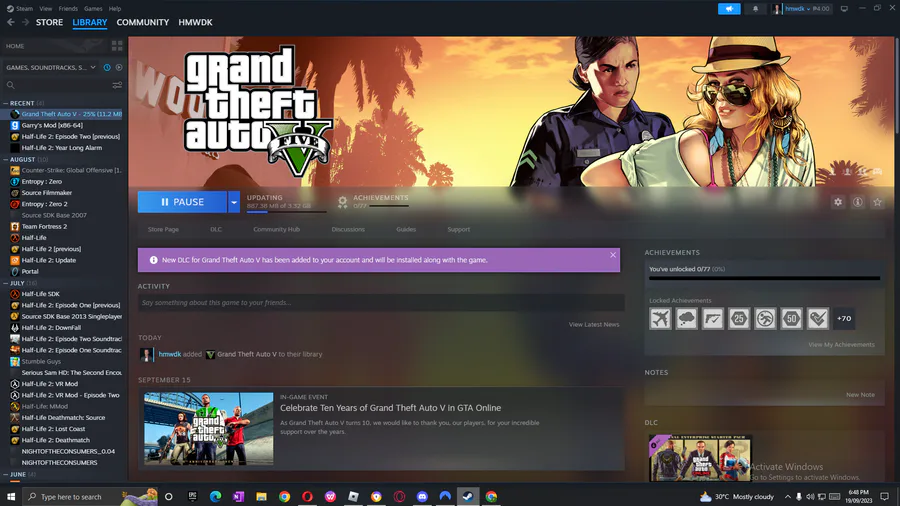Screen dimensions: 900x506
Task: Select Source Filmmaker in the library
Action: (46, 193)
